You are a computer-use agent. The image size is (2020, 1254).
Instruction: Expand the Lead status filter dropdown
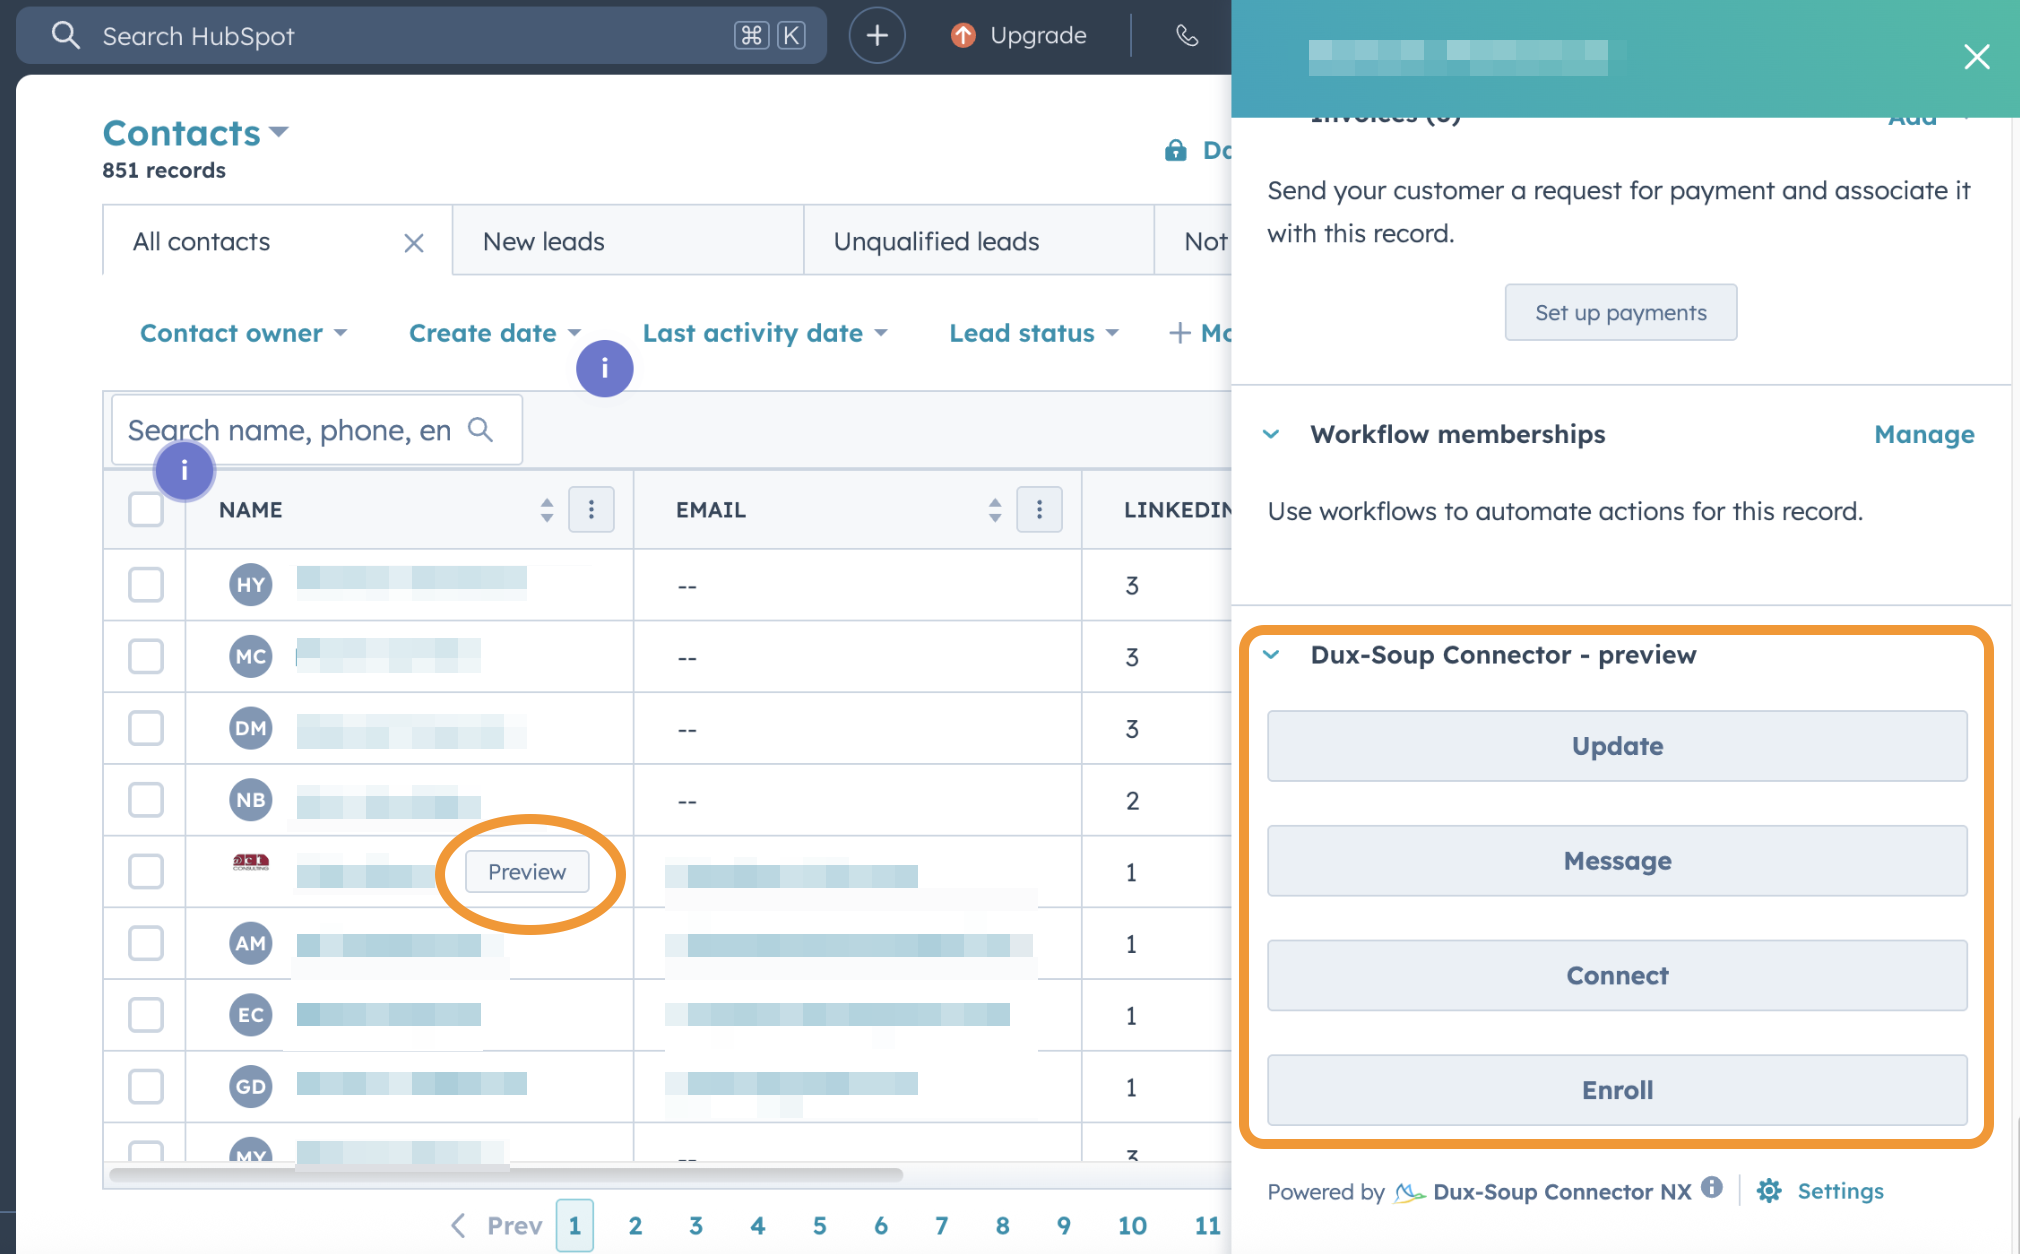click(x=1033, y=333)
